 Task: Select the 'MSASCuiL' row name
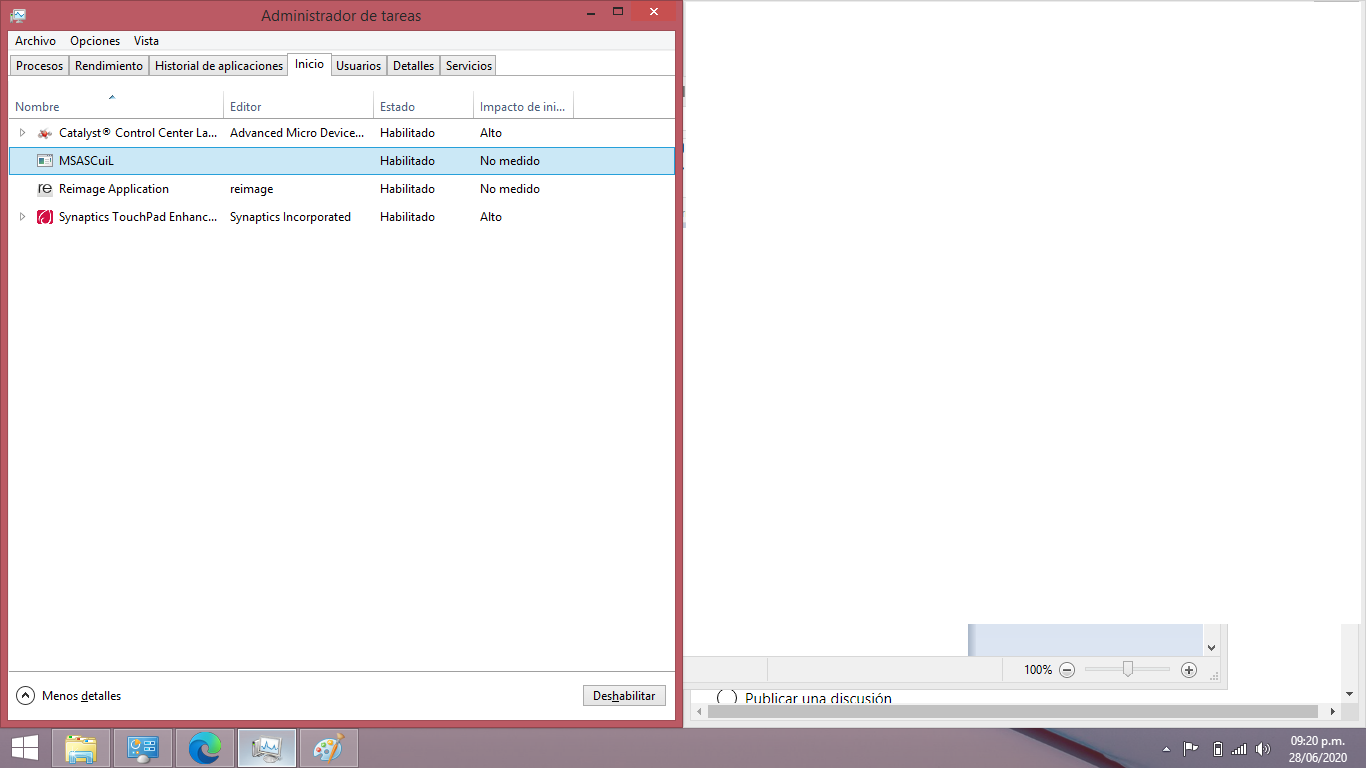pyautogui.click(x=86, y=161)
